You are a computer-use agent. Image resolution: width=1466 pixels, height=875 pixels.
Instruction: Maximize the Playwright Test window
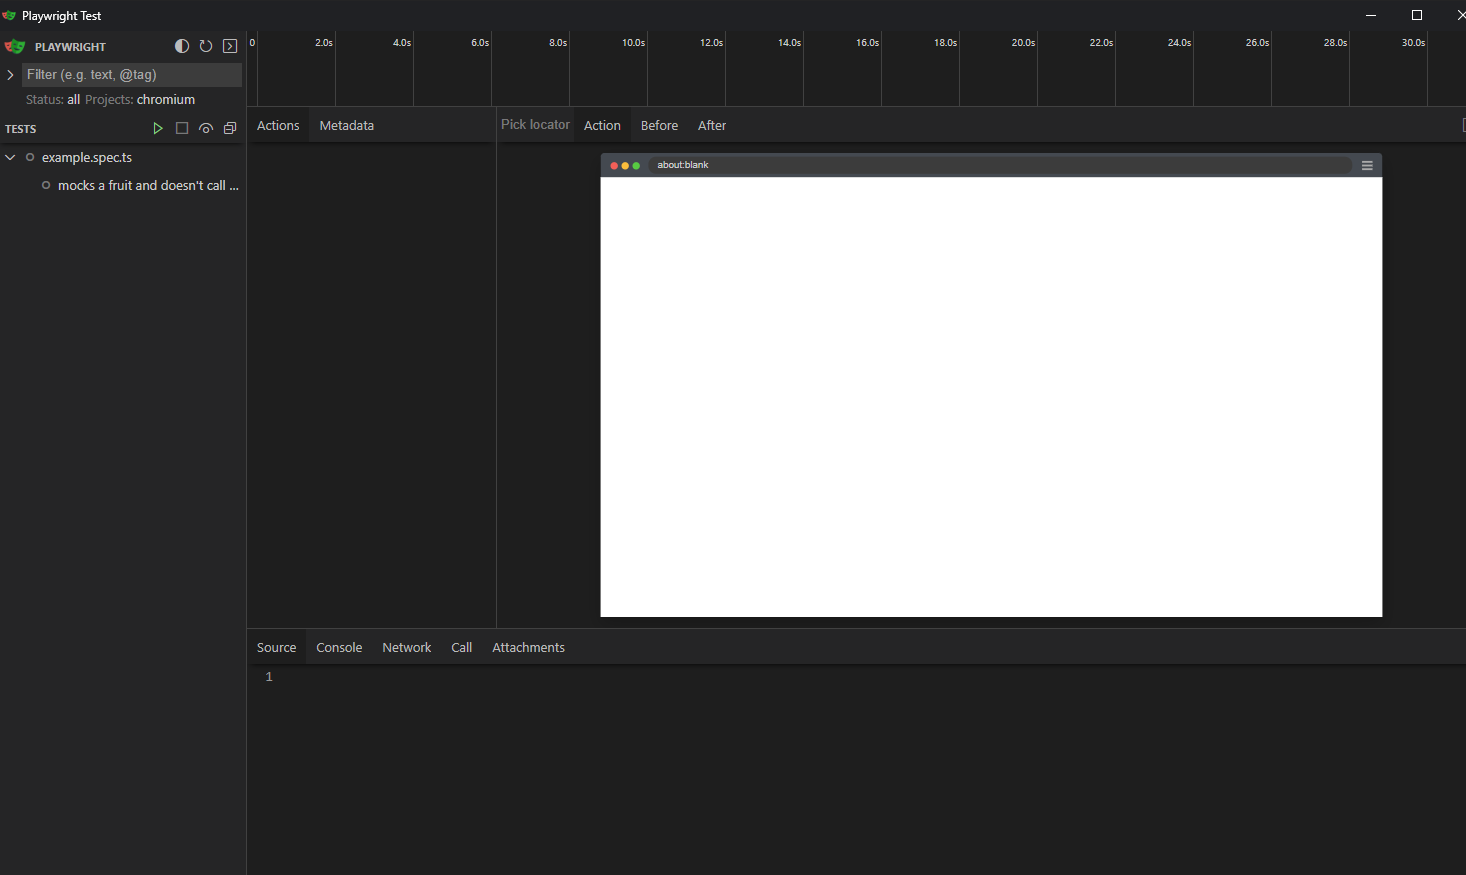pos(1416,15)
